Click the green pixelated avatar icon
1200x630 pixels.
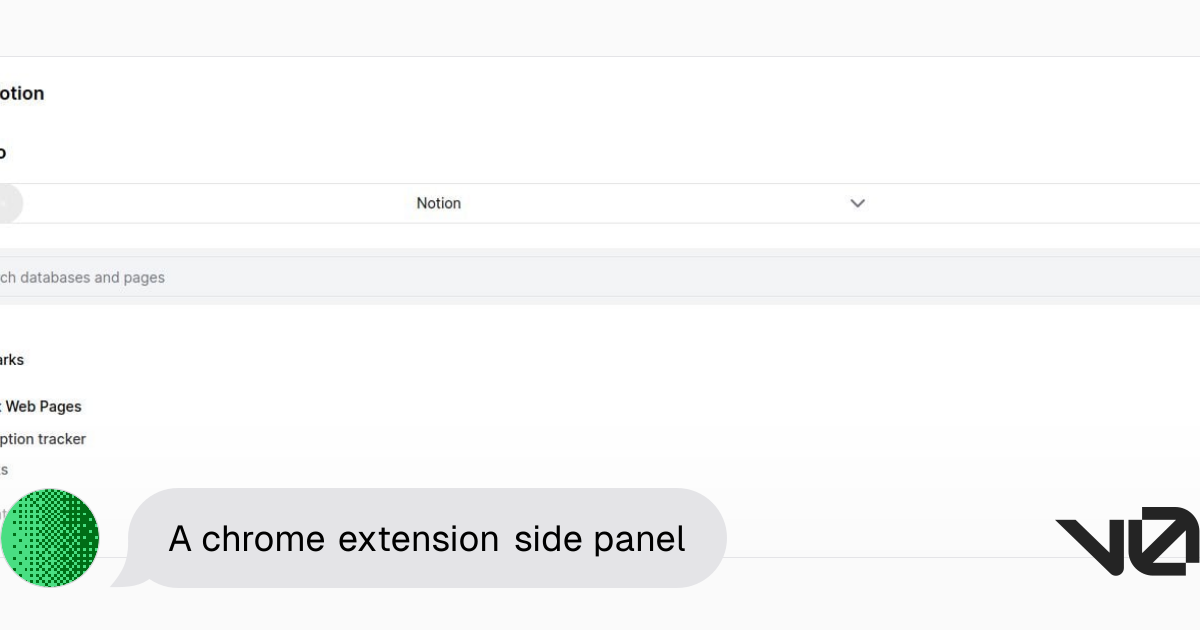pyautogui.click(x=50, y=538)
